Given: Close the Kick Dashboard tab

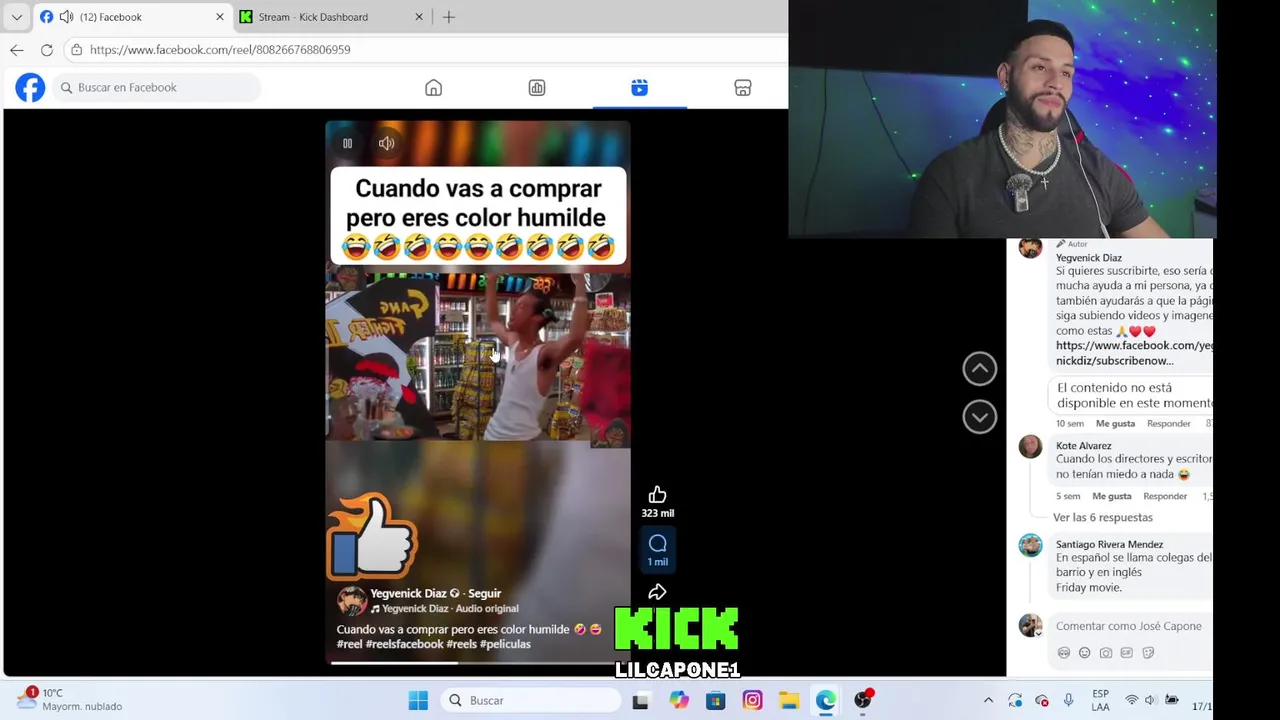Looking at the screenshot, I should 419,17.
